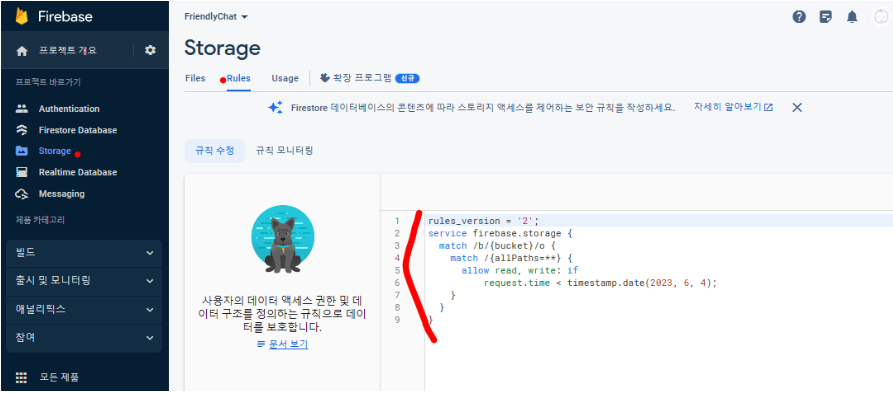Click line allow read, write: if
Screen dimensions: 893x393
click(519, 271)
